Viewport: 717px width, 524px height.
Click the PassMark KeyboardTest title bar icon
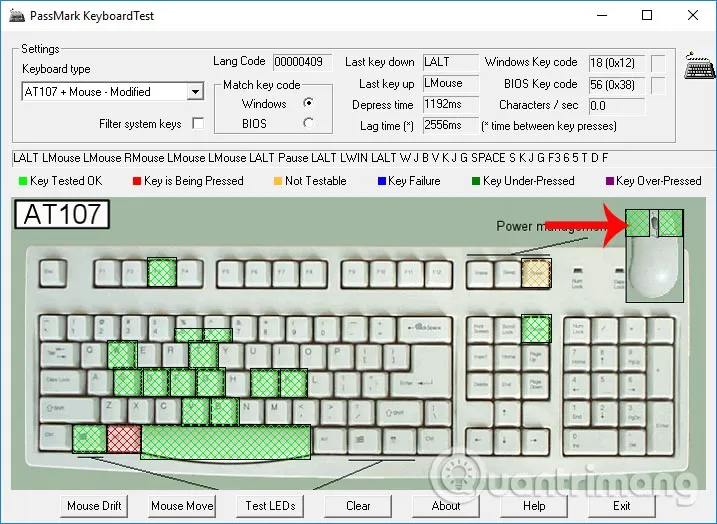pyautogui.click(x=17, y=15)
